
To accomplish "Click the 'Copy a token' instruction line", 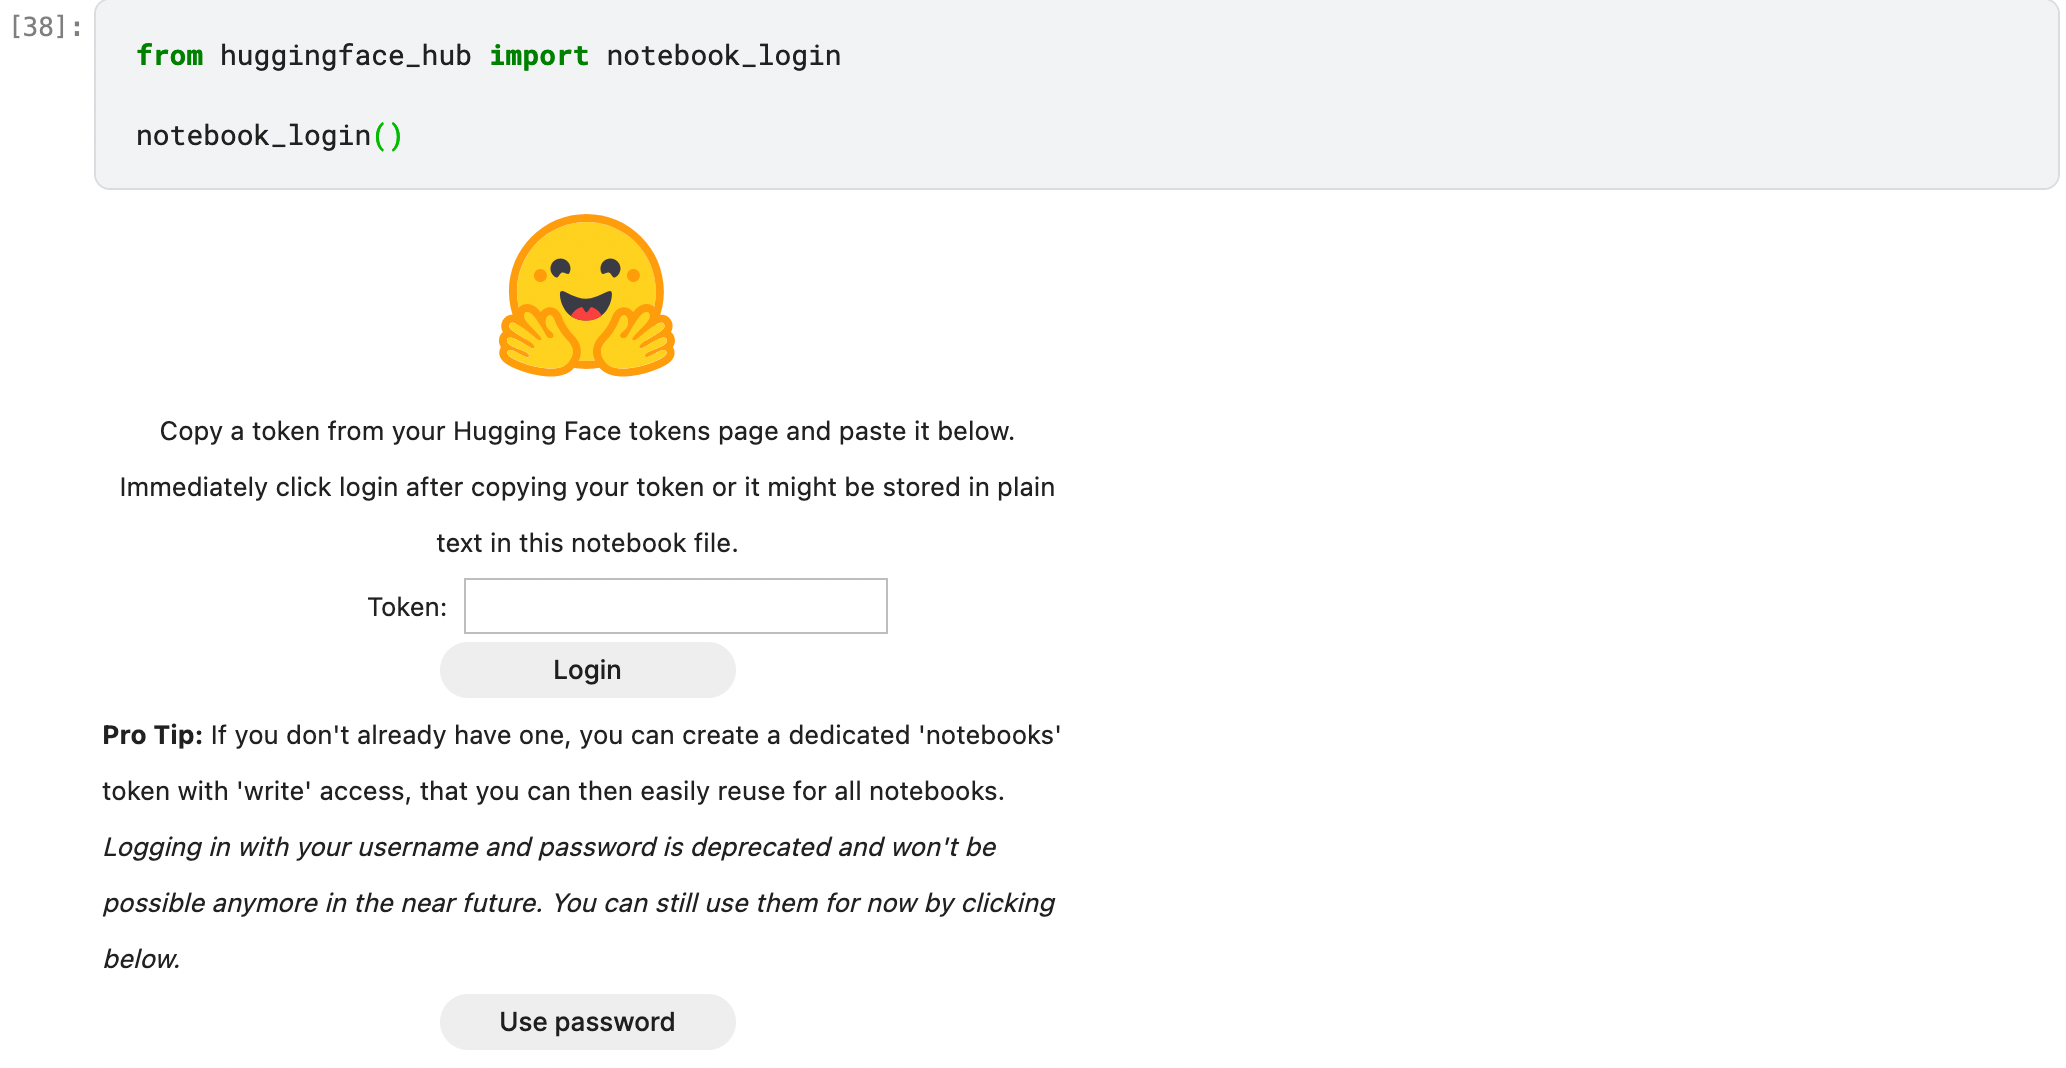I will pyautogui.click(x=587, y=431).
